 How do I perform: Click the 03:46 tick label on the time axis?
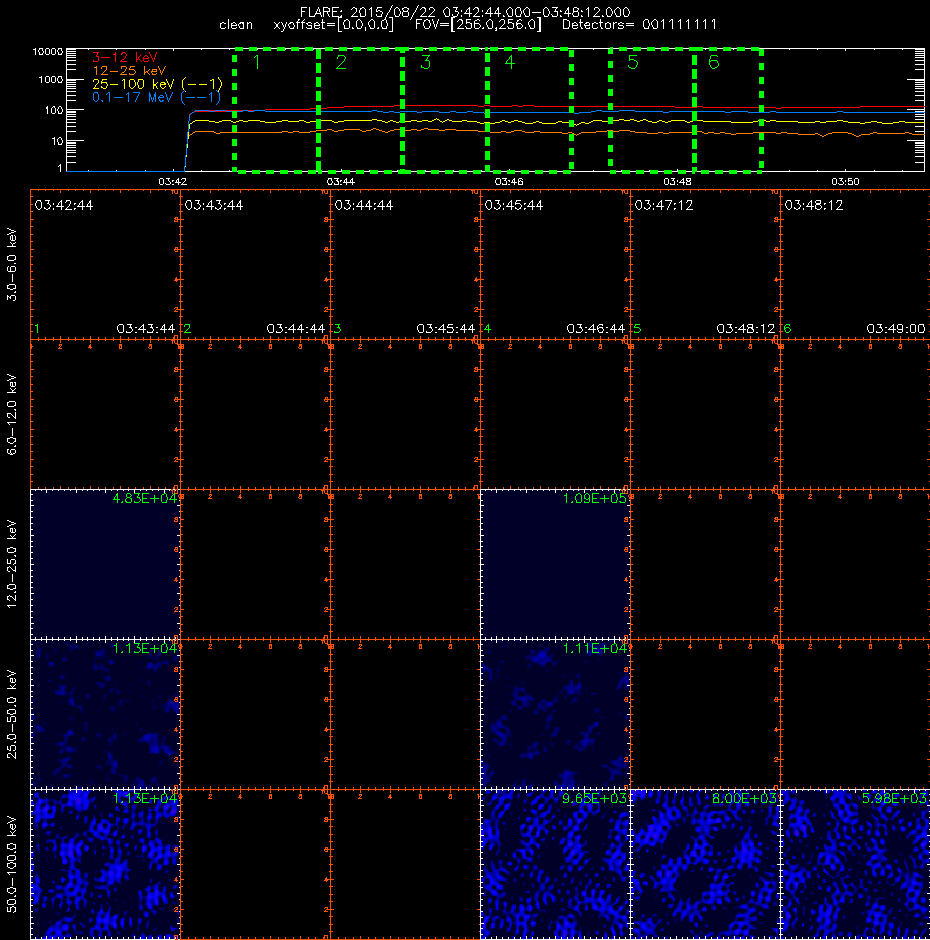pos(508,182)
